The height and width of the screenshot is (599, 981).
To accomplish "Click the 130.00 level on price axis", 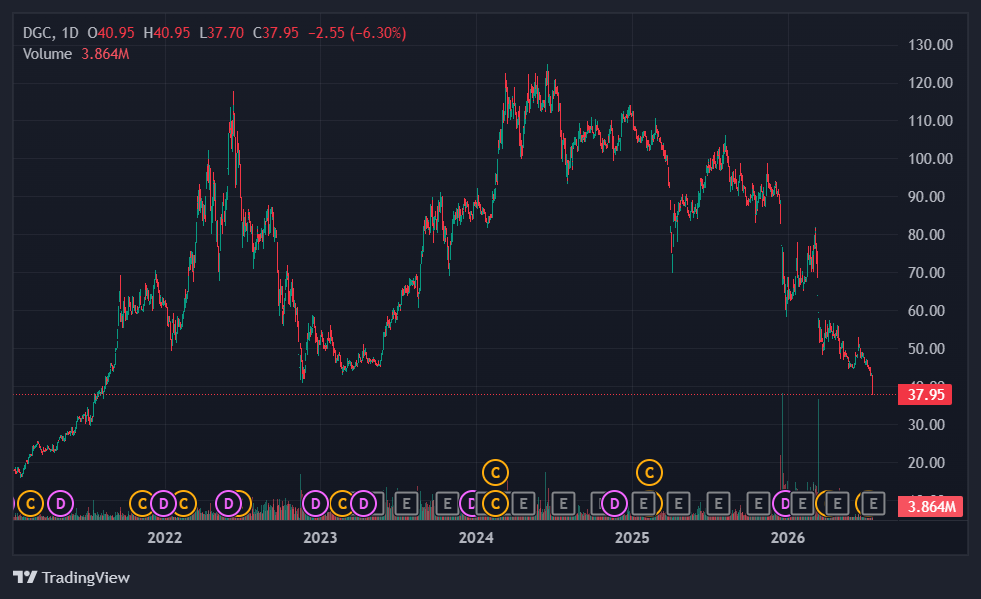I will pyautogui.click(x=930, y=44).
